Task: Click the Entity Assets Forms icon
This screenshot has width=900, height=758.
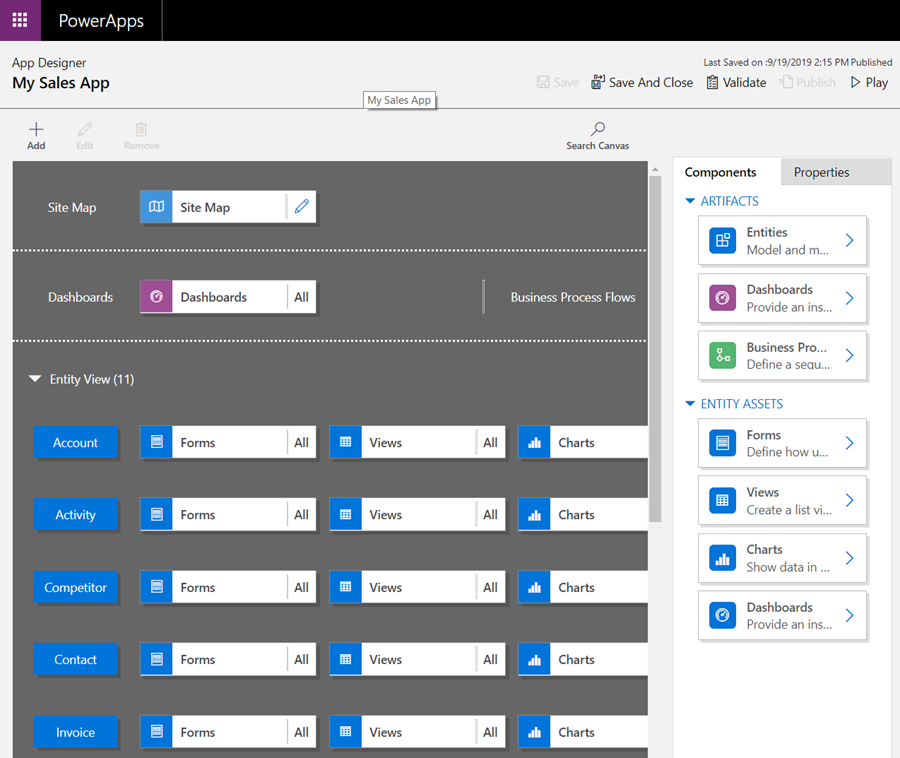Action: point(723,443)
